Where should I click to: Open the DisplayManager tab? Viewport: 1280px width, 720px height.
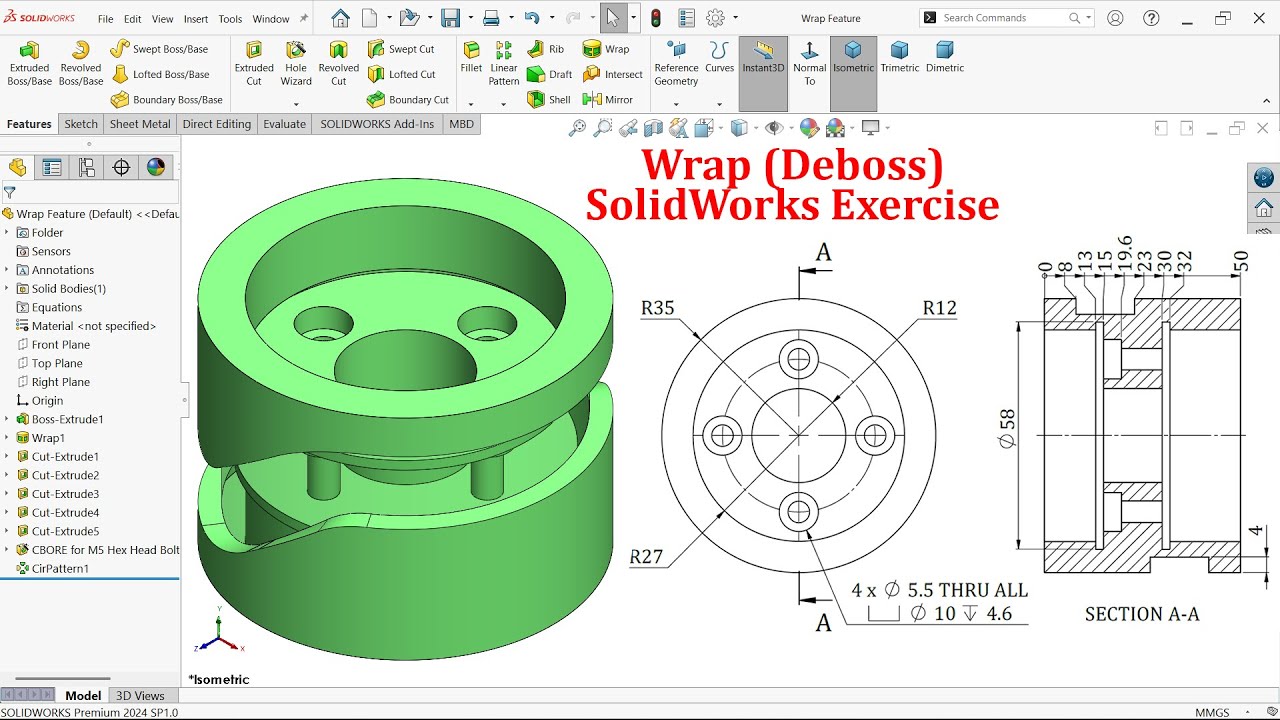point(156,167)
